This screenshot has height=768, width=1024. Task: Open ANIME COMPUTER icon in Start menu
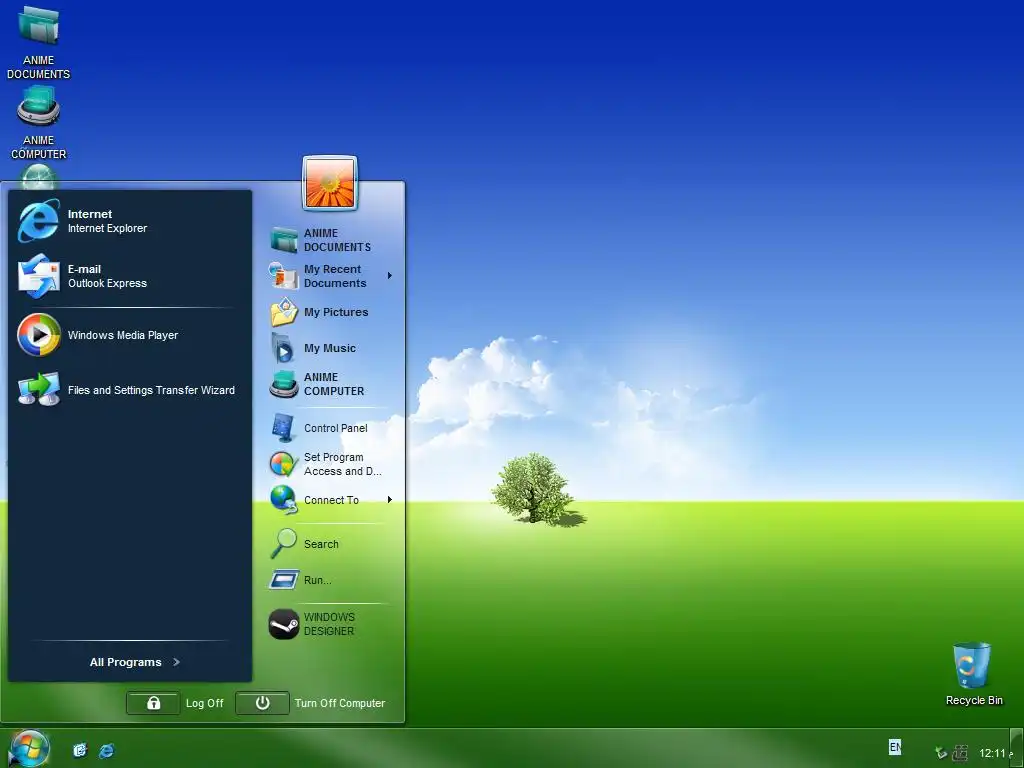(284, 384)
